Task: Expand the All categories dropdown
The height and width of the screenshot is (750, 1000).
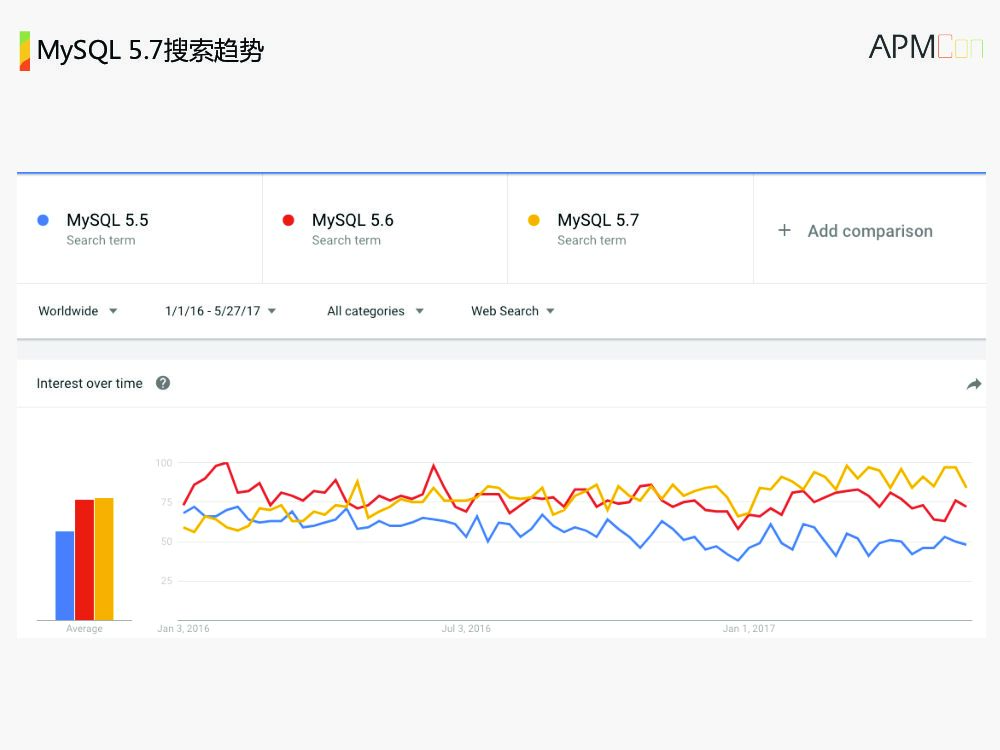Action: [x=375, y=311]
